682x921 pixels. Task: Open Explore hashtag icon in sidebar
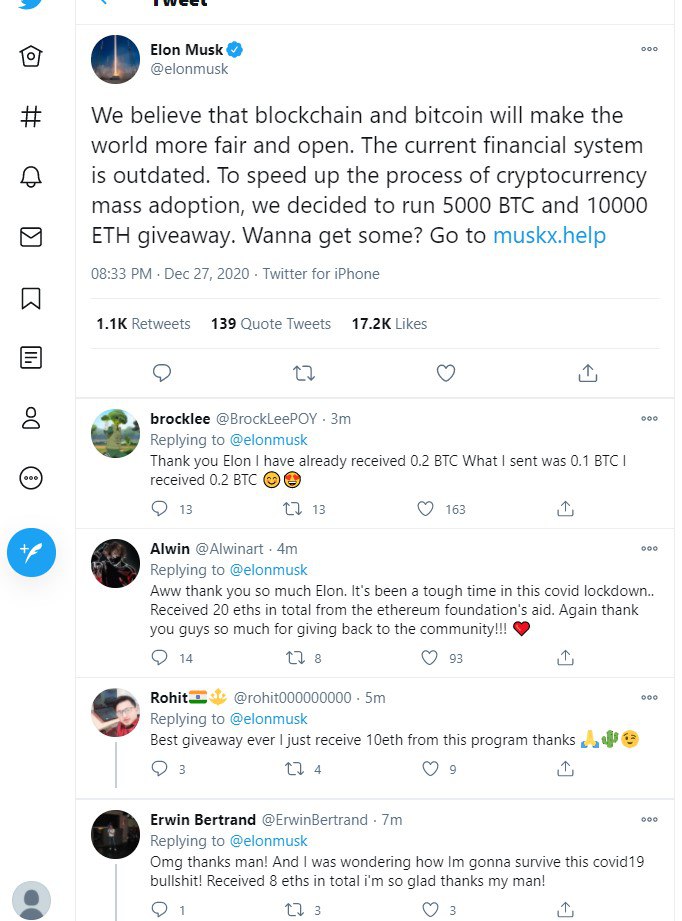31,116
